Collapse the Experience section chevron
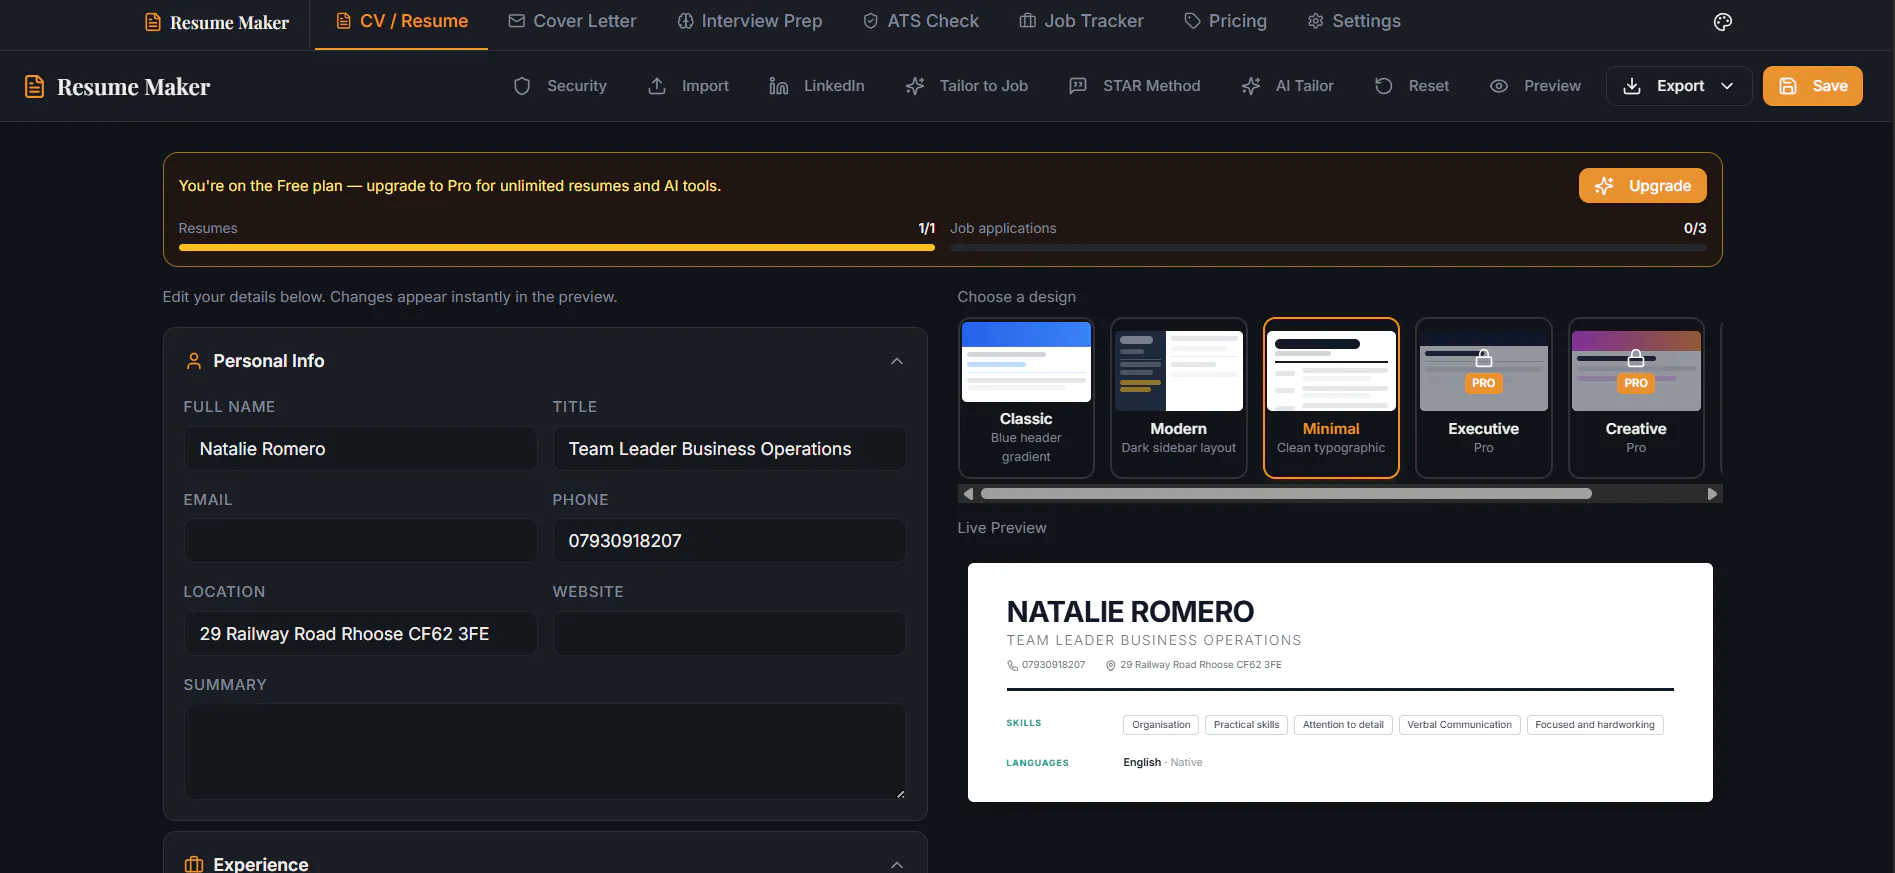Image resolution: width=1895 pixels, height=873 pixels. pyautogui.click(x=897, y=864)
